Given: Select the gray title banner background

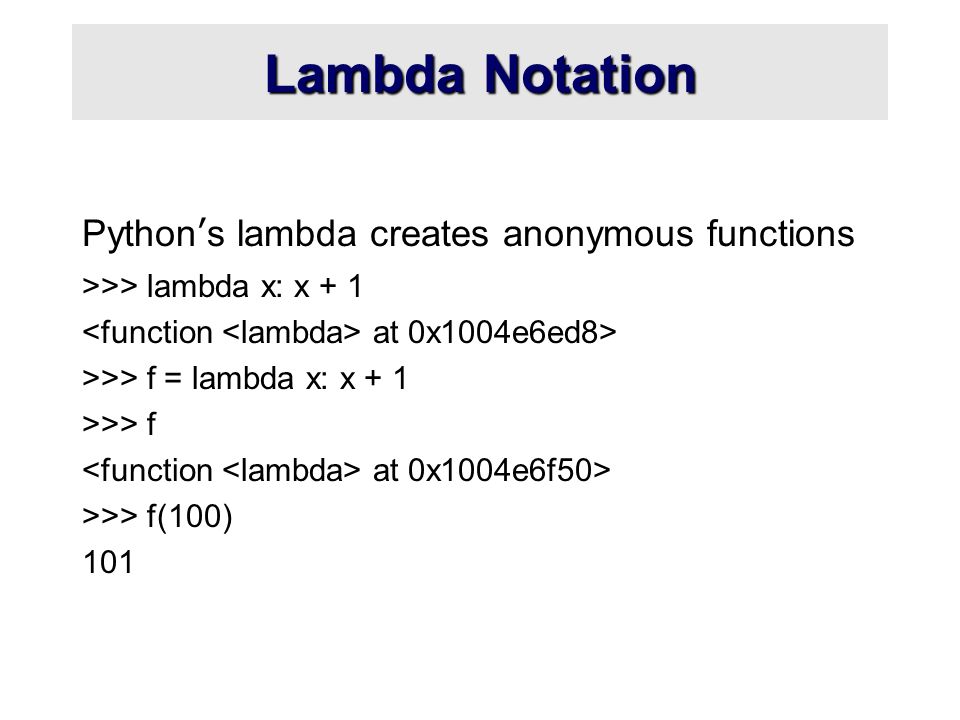Looking at the screenshot, I should [x=480, y=72].
